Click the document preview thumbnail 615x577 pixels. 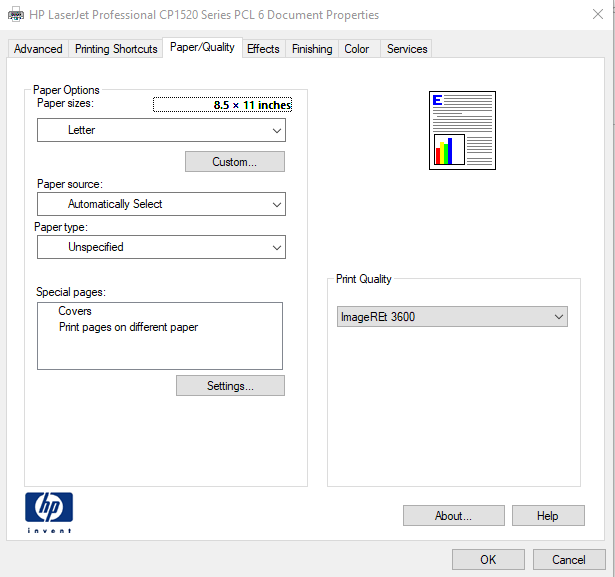(x=462, y=131)
